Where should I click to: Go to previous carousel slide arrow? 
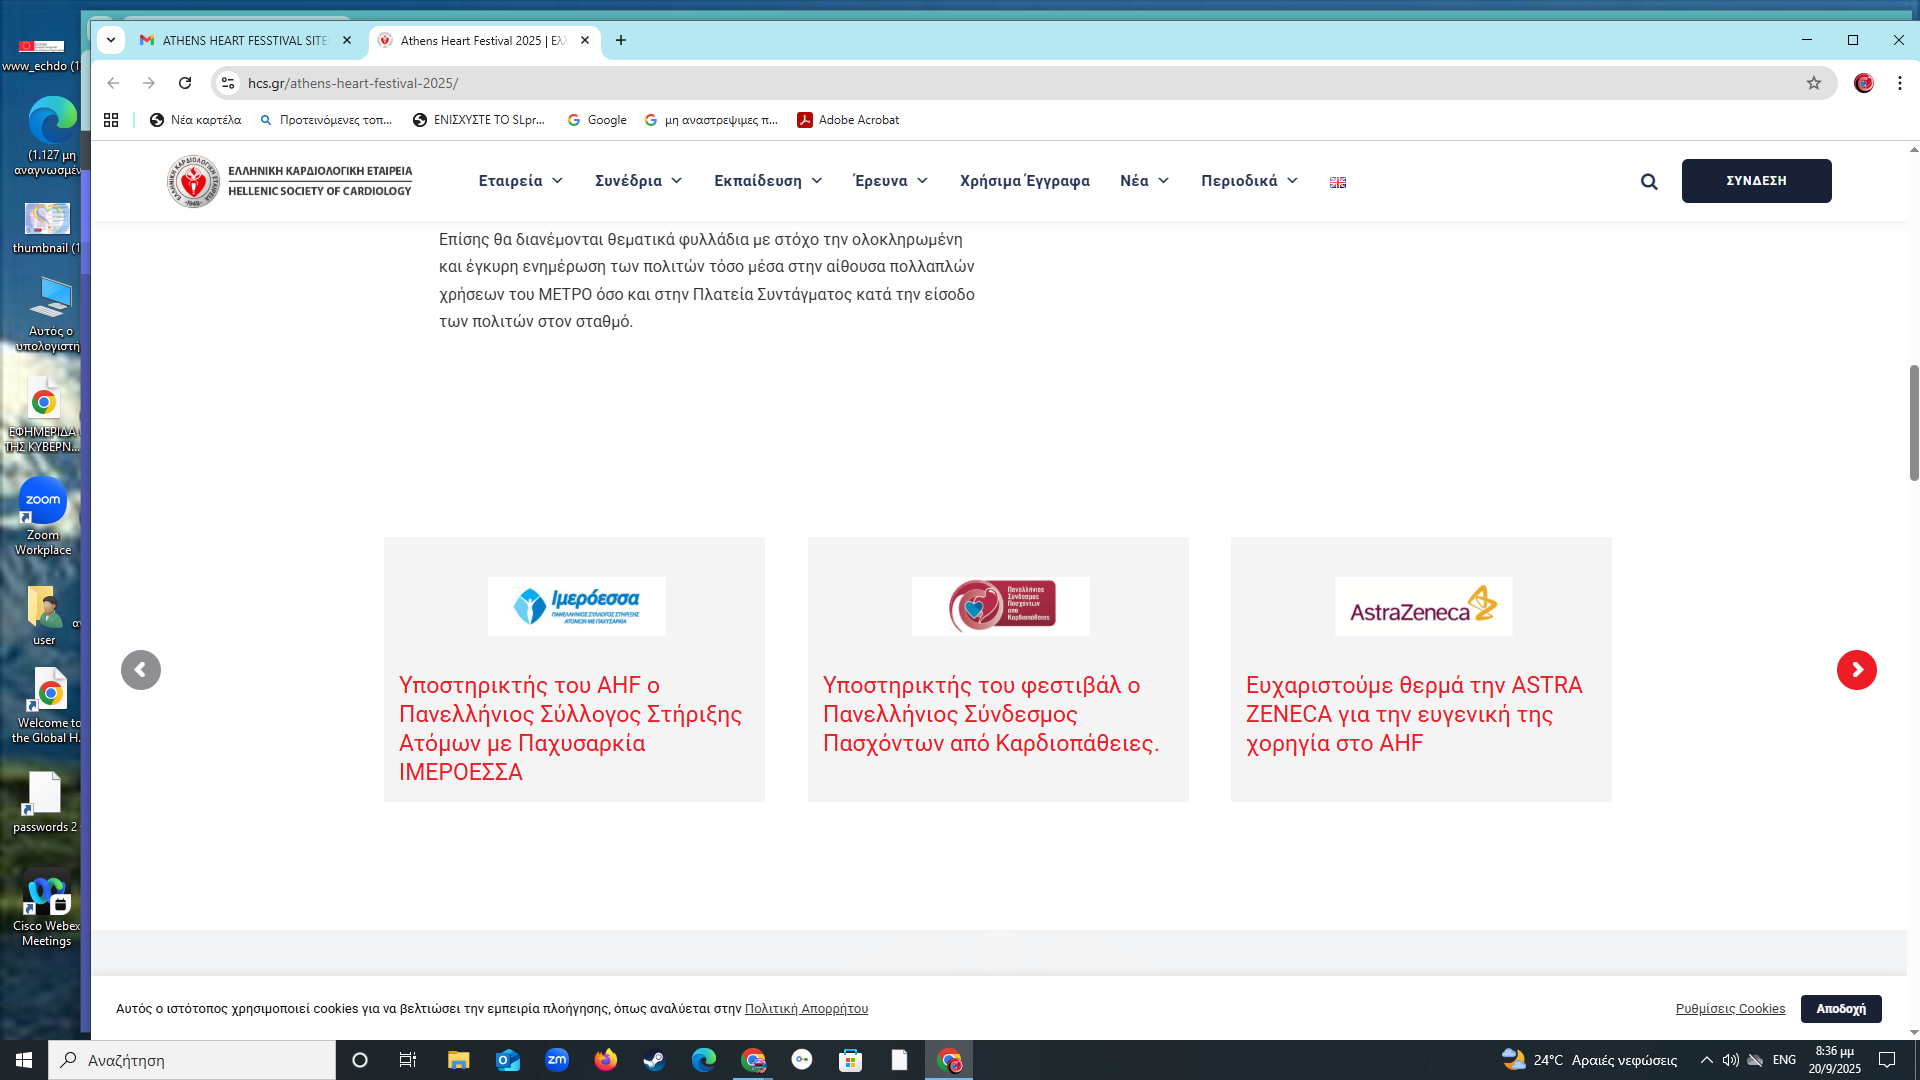[141, 670]
